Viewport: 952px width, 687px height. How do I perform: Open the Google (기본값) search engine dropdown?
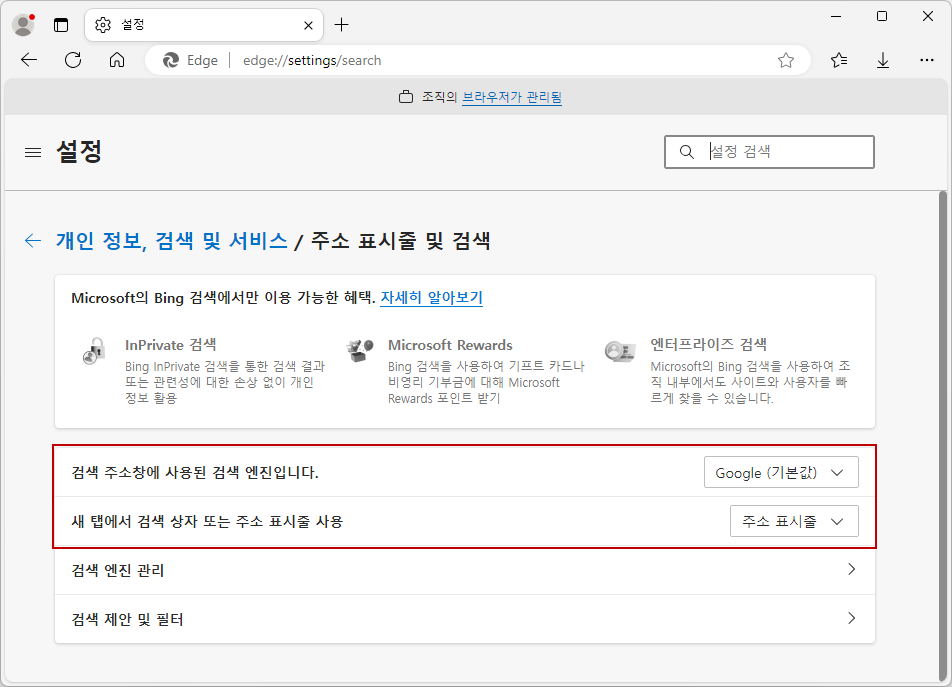click(x=781, y=472)
